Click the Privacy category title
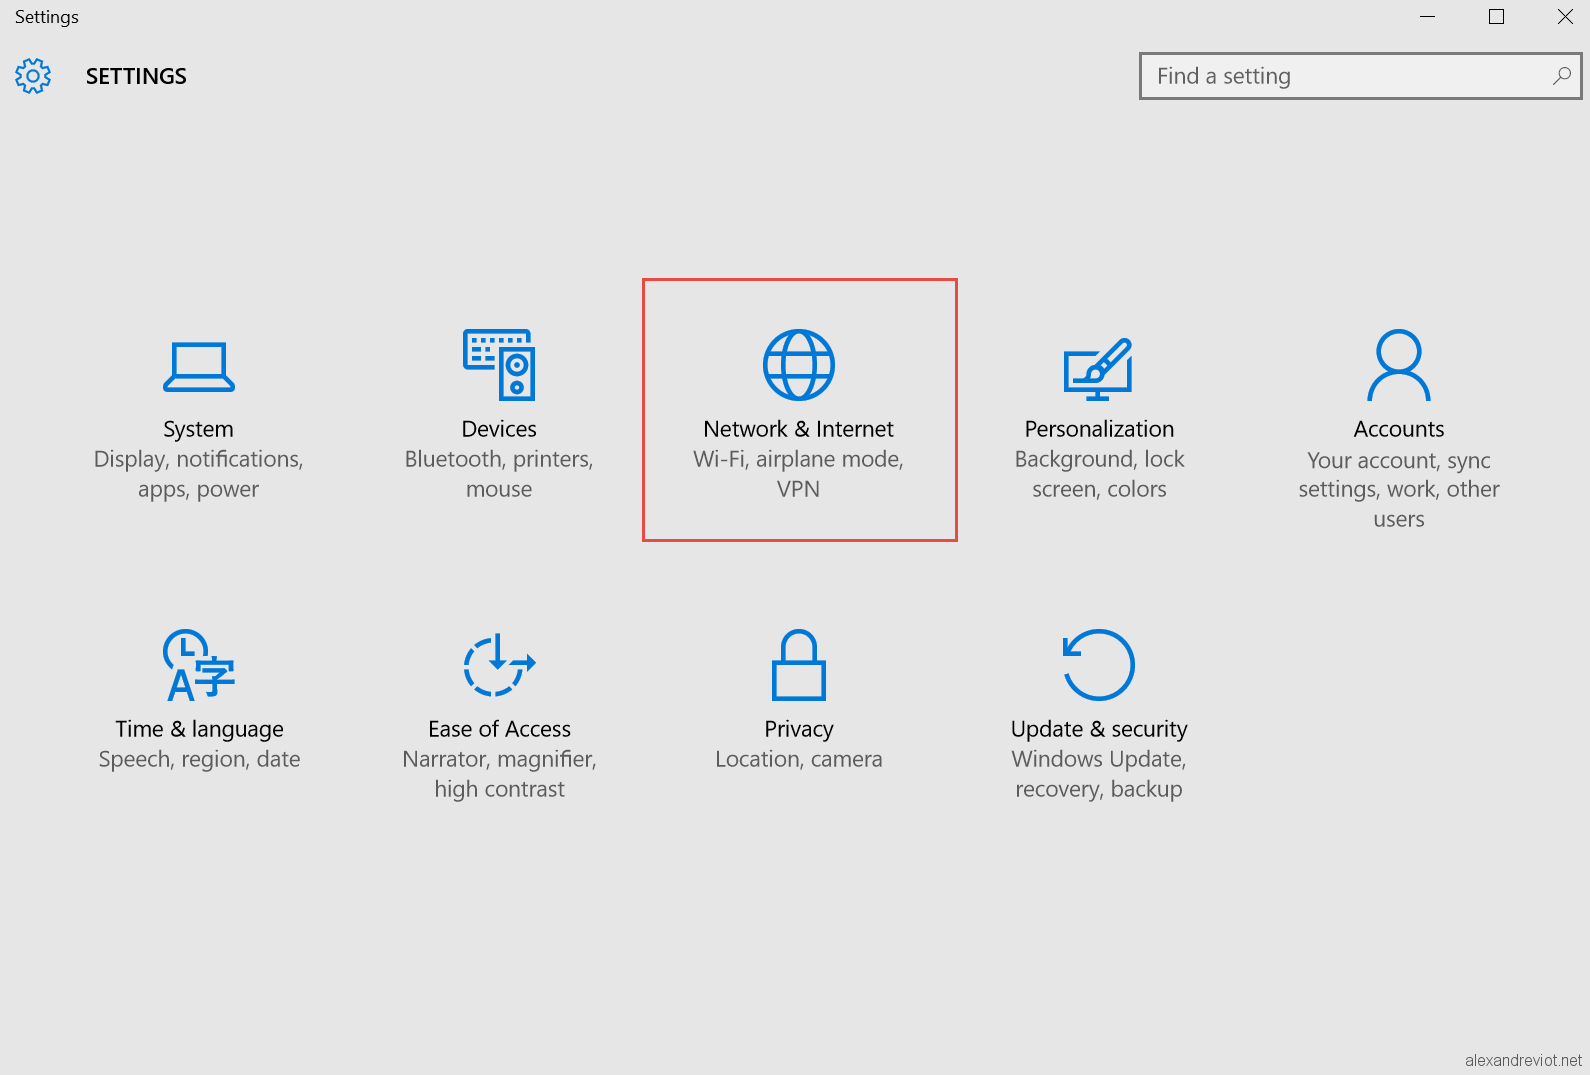1590x1075 pixels. pos(799,729)
